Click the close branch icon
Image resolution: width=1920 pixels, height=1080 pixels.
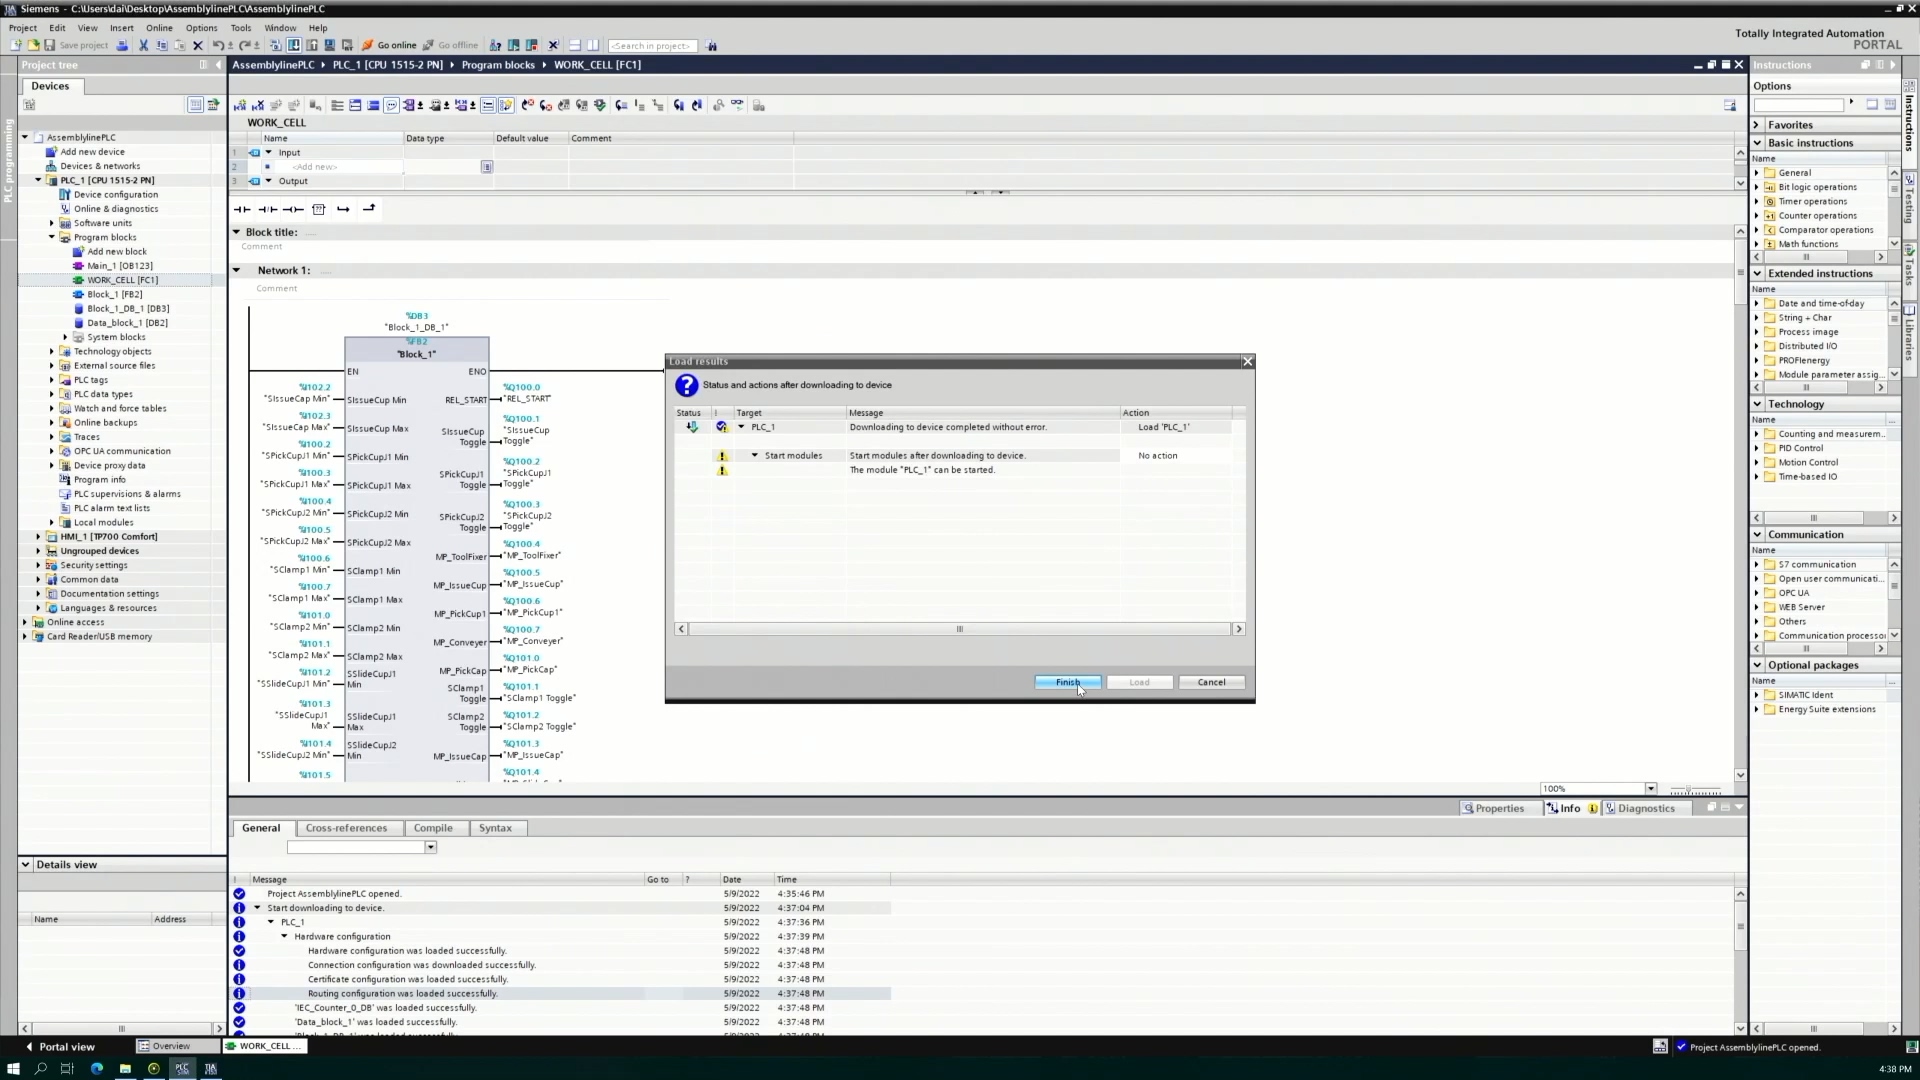click(369, 209)
